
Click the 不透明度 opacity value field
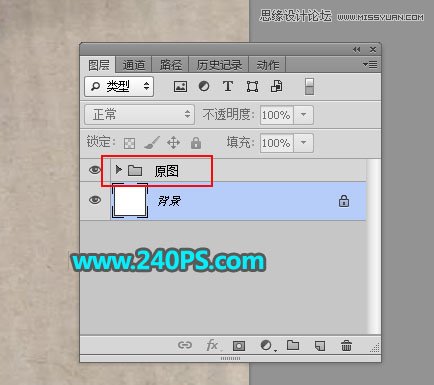coord(276,115)
